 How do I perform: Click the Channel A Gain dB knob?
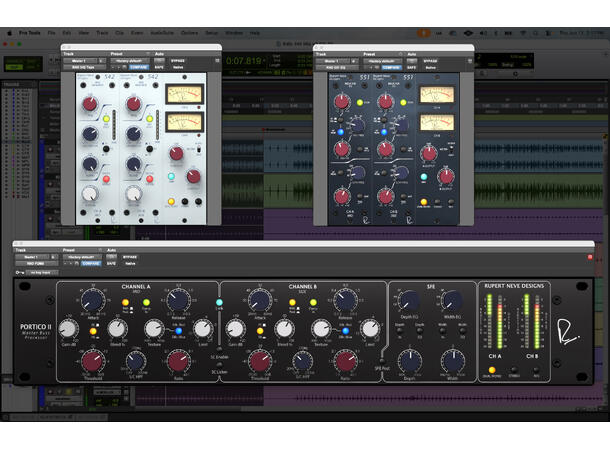pyautogui.click(x=68, y=329)
